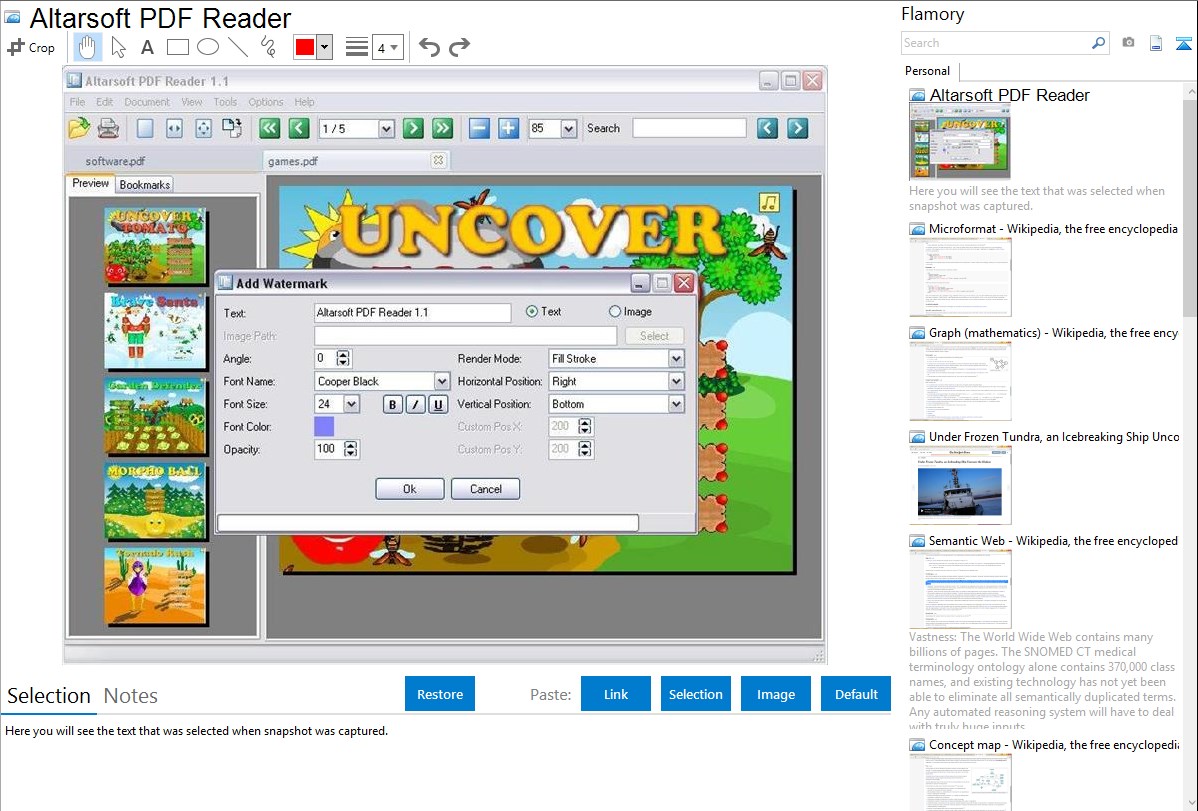Click the zoom in plus button
The width and height of the screenshot is (1198, 811).
click(508, 128)
